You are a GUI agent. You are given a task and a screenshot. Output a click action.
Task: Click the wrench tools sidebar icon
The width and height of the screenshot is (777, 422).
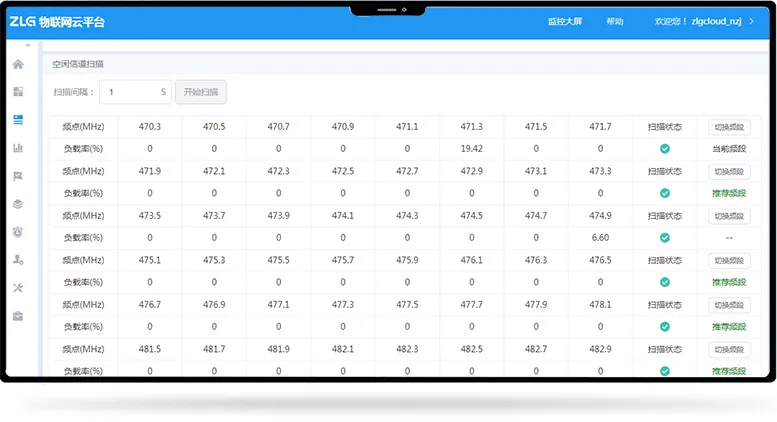(x=18, y=288)
